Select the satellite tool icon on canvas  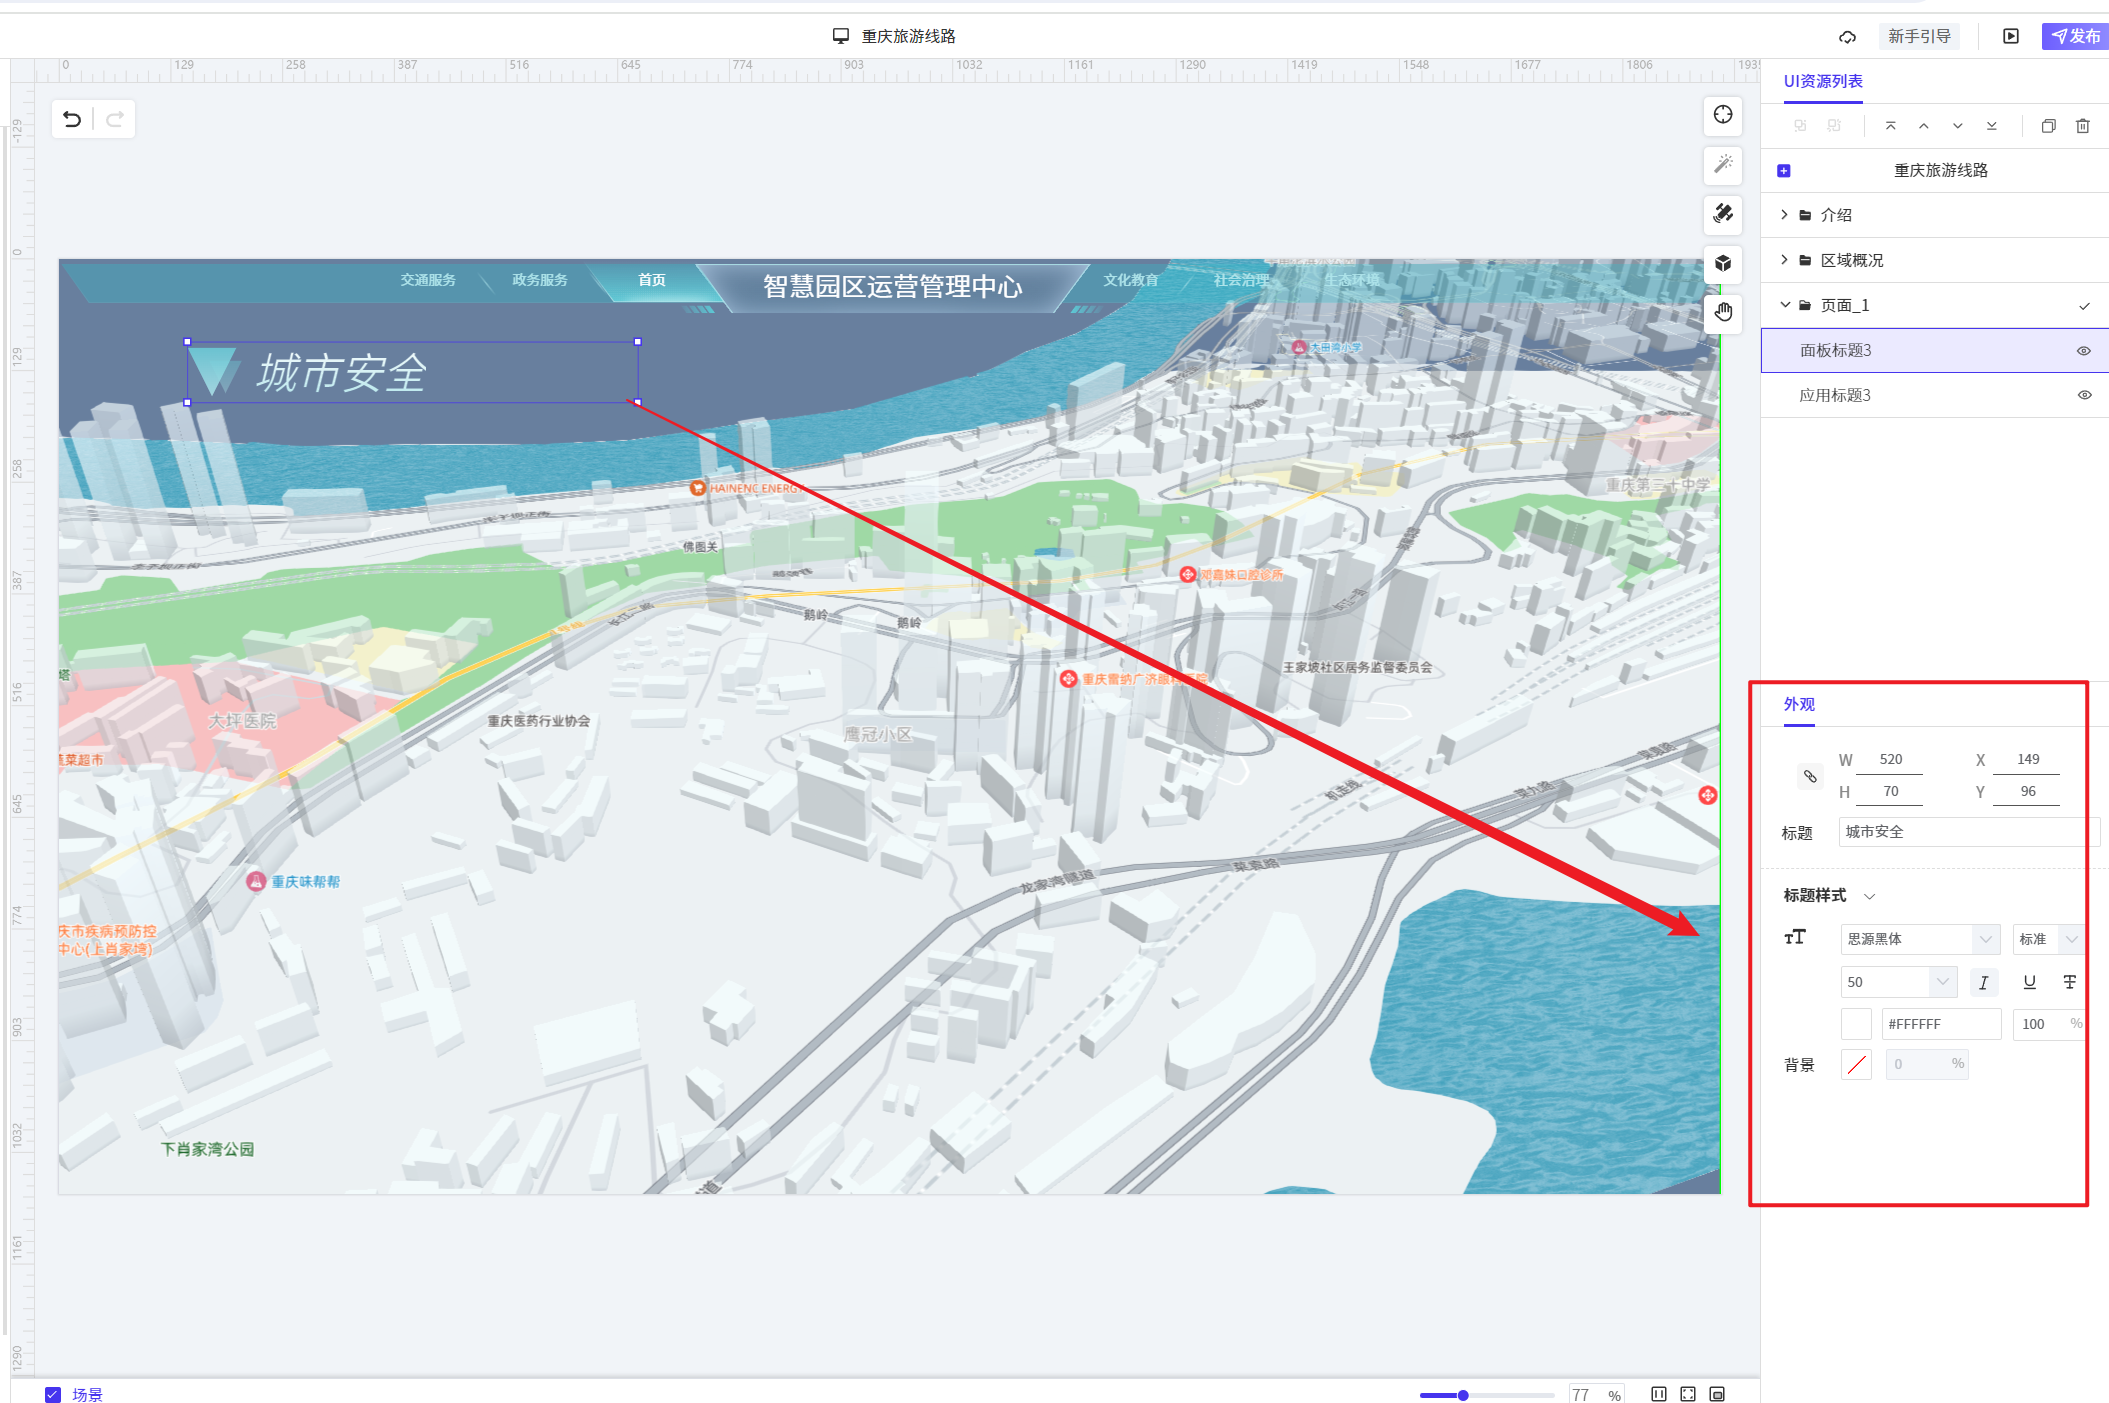(1723, 213)
